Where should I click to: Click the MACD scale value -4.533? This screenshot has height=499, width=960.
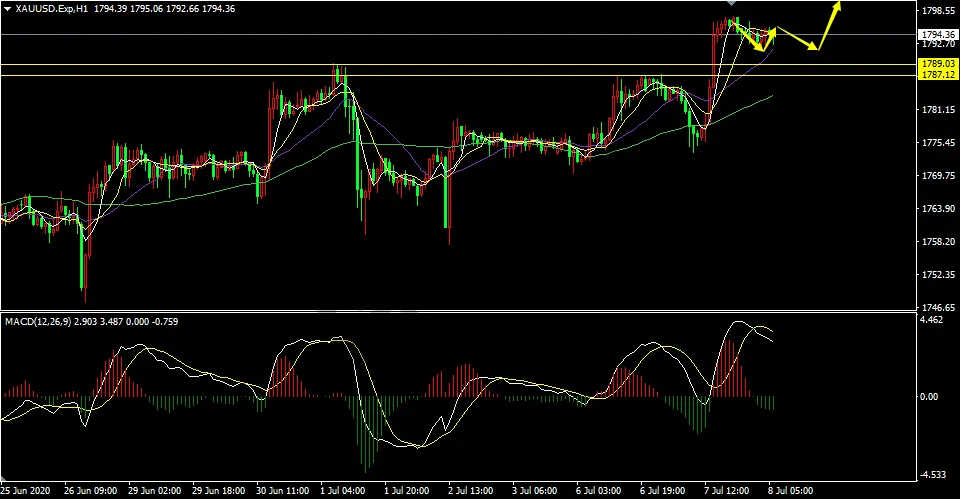pyautogui.click(x=933, y=475)
